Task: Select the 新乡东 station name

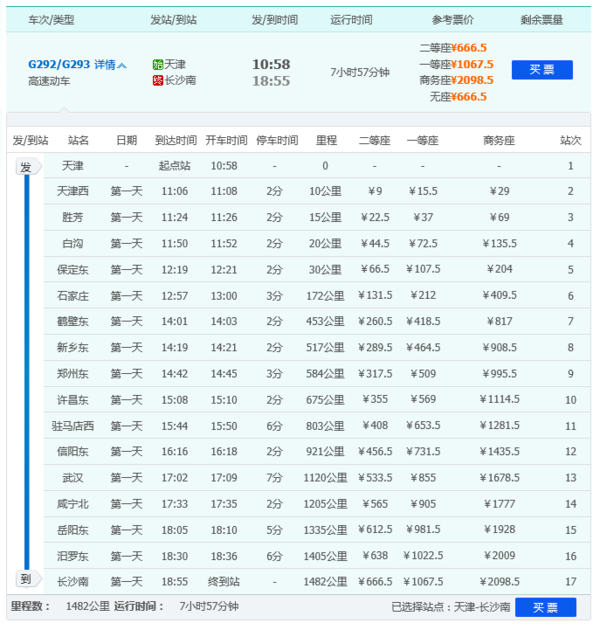Action: [73, 348]
